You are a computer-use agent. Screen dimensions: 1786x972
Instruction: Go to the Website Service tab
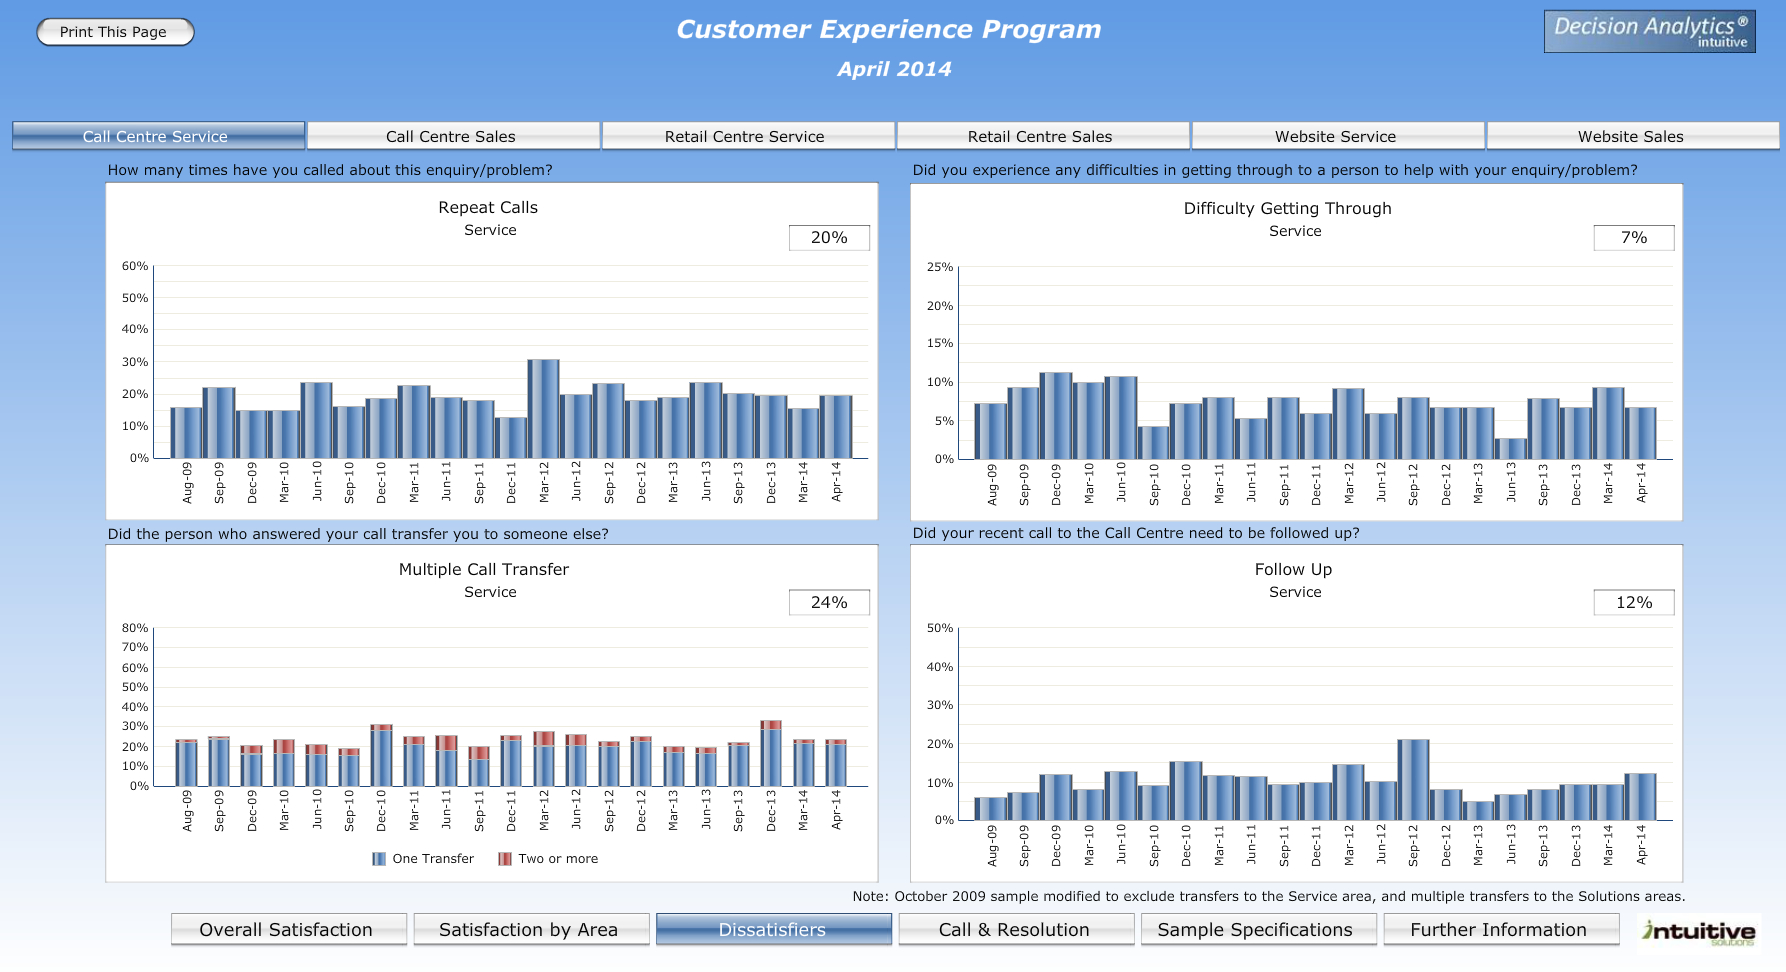pos(1335,137)
